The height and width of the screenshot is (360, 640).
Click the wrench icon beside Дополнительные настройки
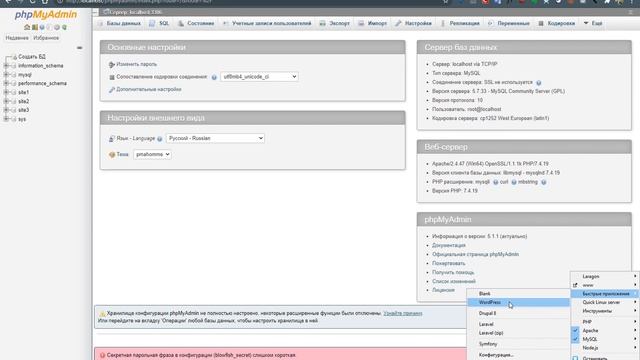pos(111,90)
